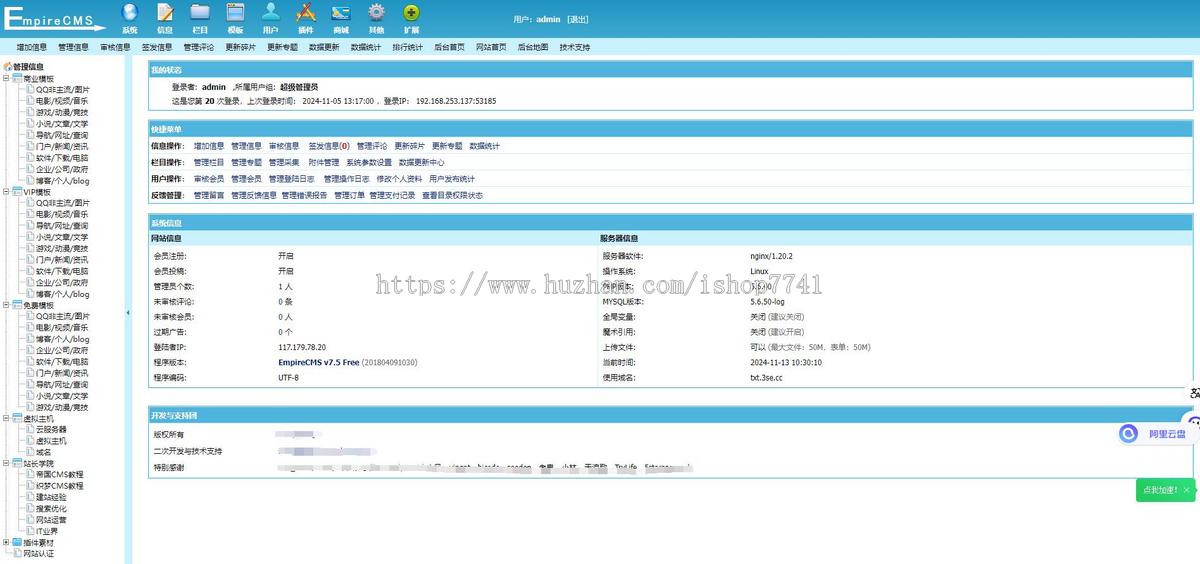Open 数据更新中心 in quick menu
The height and width of the screenshot is (564, 1200).
click(x=422, y=162)
